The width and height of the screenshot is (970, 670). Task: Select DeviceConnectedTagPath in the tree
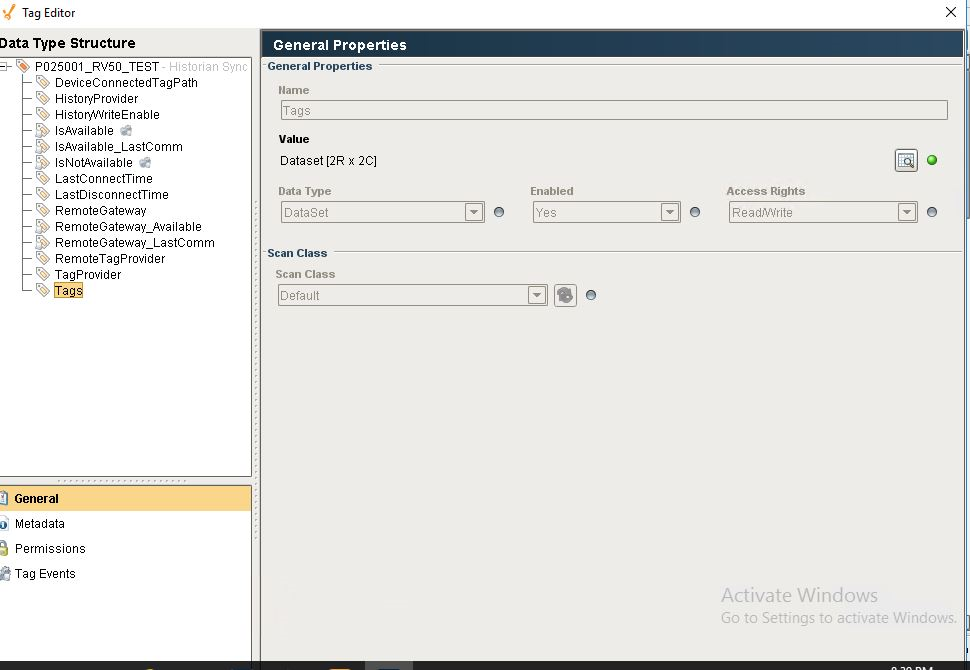126,83
